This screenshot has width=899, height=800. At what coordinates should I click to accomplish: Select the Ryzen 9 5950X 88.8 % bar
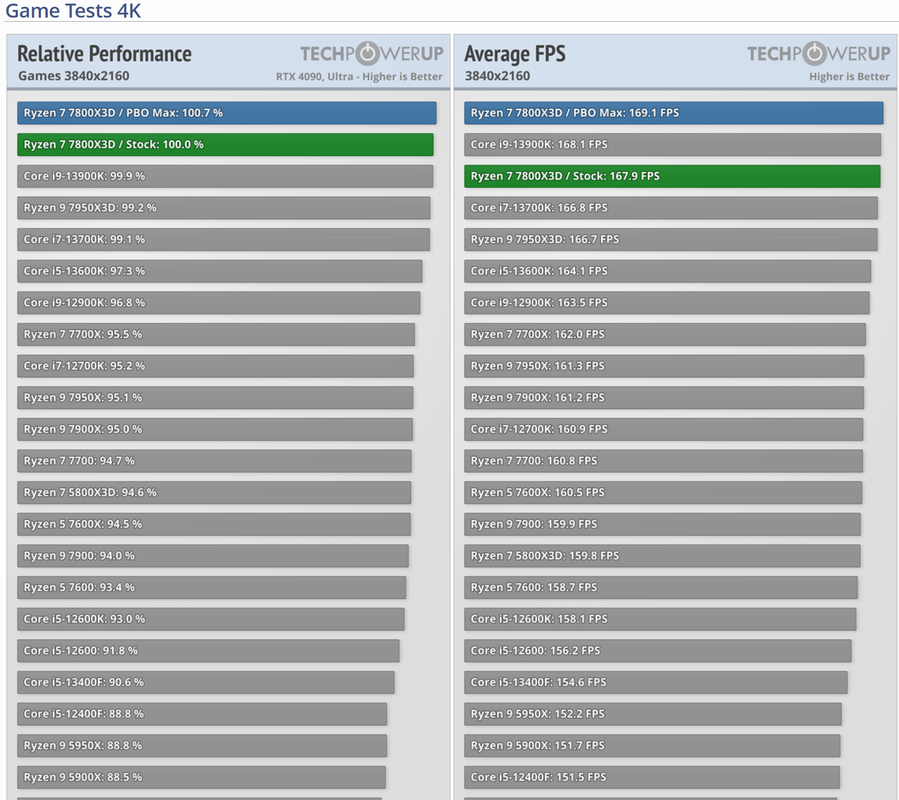(202, 746)
